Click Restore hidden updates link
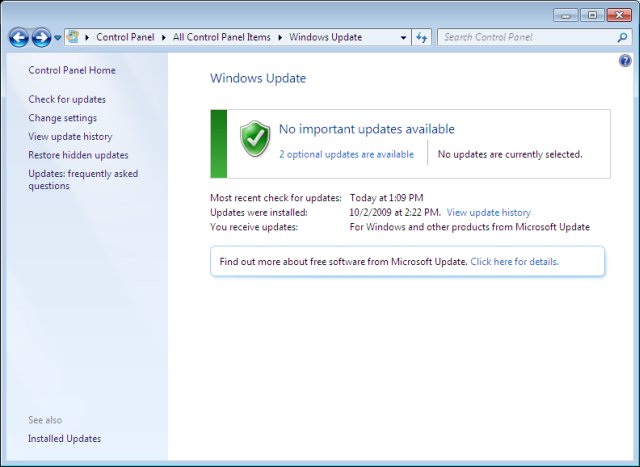Image resolution: width=640 pixels, height=467 pixels. point(78,155)
